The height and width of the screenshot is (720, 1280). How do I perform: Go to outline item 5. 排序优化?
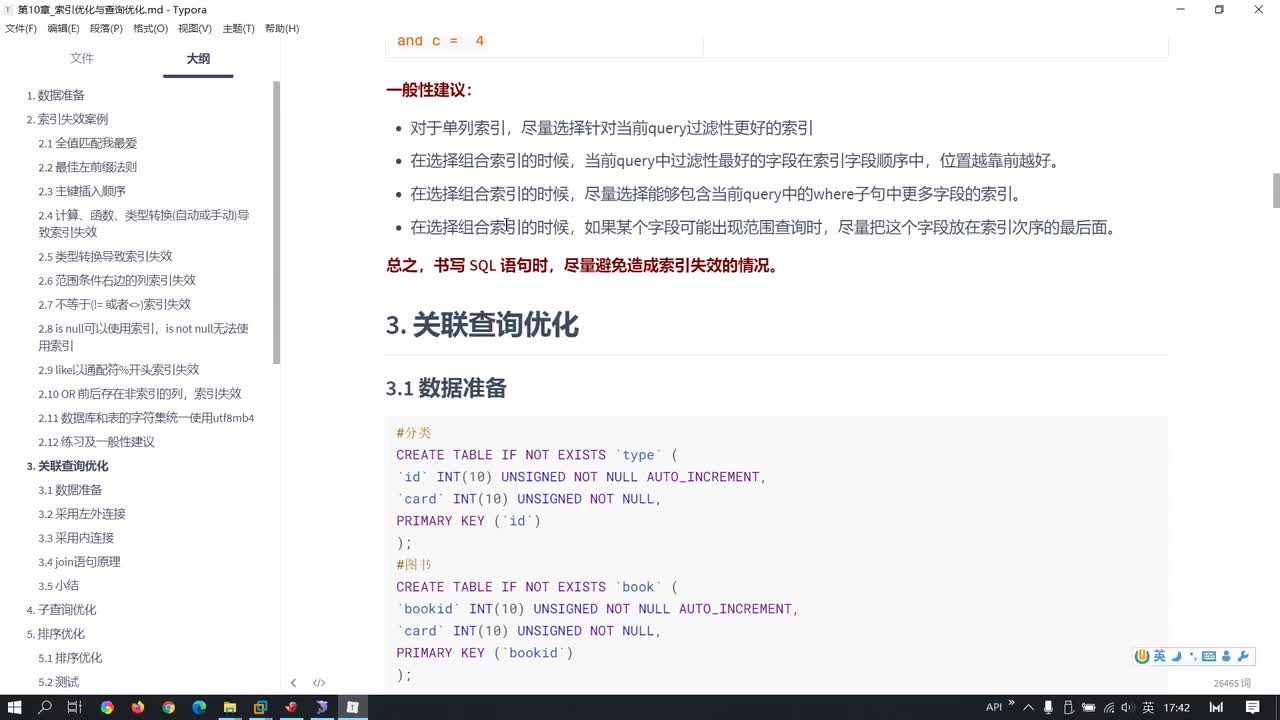(55, 633)
